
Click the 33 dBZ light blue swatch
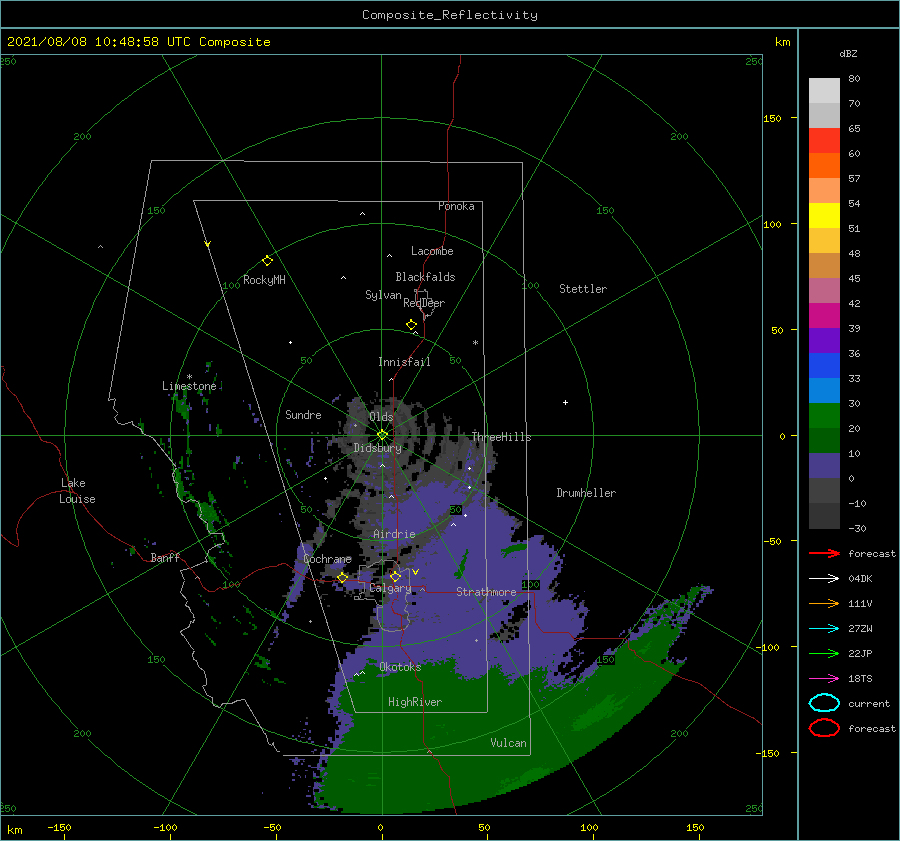(824, 390)
